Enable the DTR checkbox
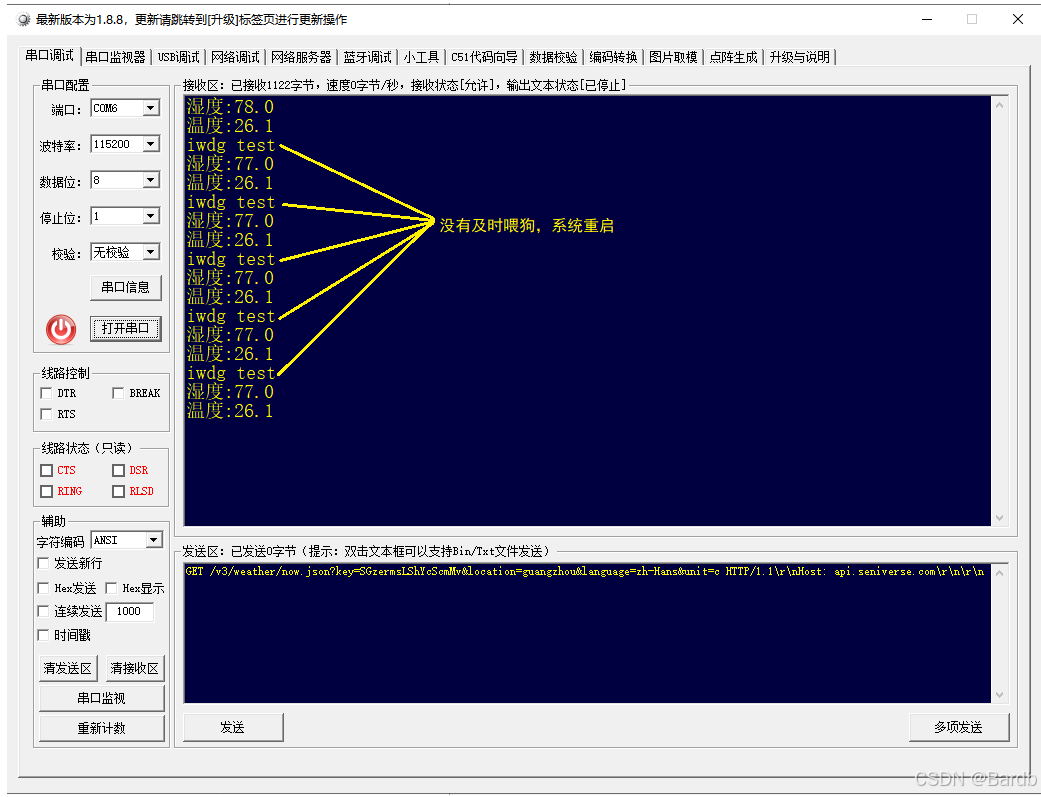Viewport: 1041px width, 797px height. pyautogui.click(x=46, y=393)
